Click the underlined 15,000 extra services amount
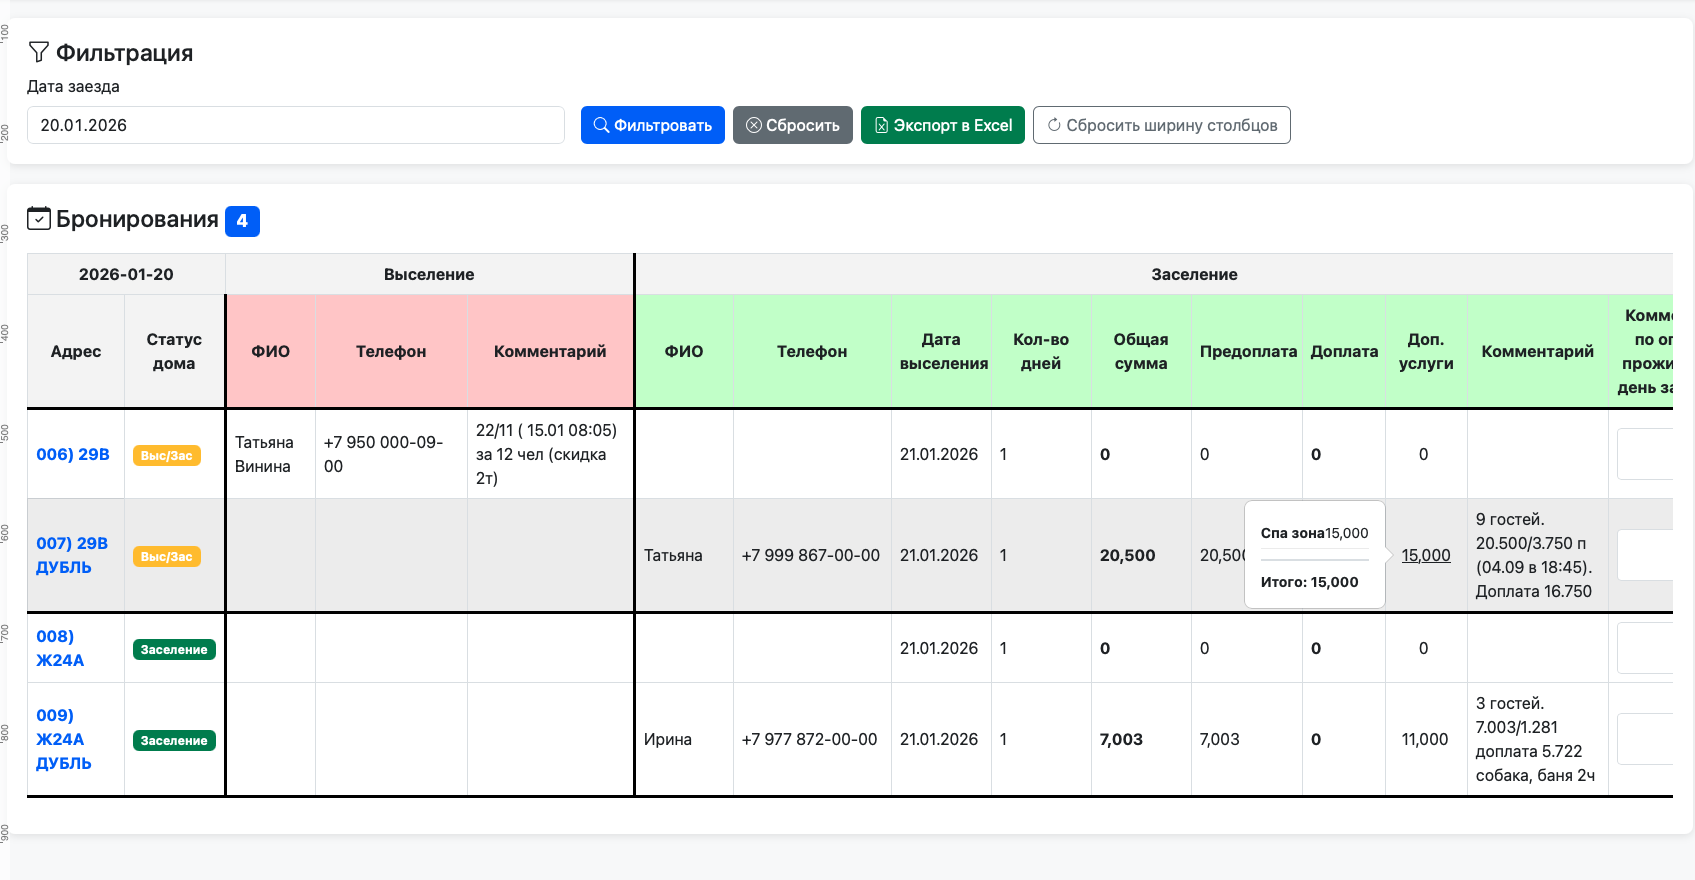Image resolution: width=1695 pixels, height=880 pixels. coord(1425,555)
